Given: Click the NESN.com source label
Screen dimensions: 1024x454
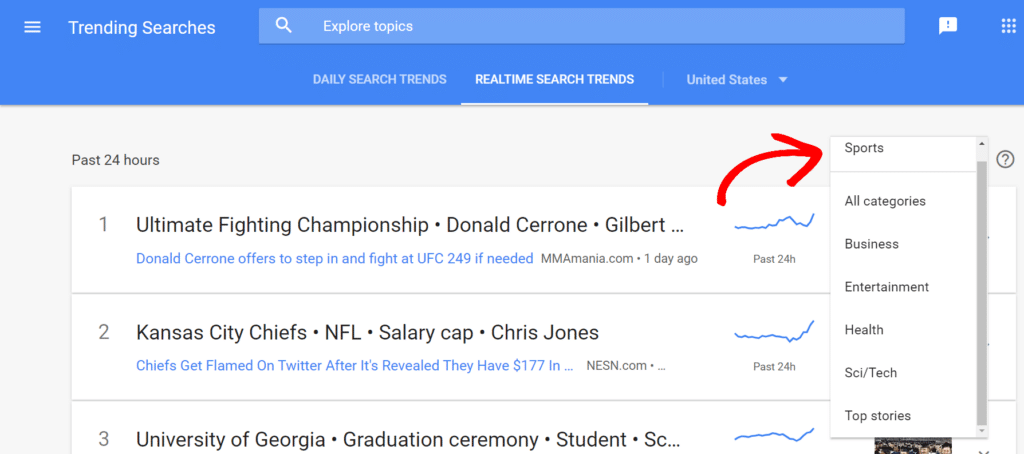Looking at the screenshot, I should click(x=616, y=366).
